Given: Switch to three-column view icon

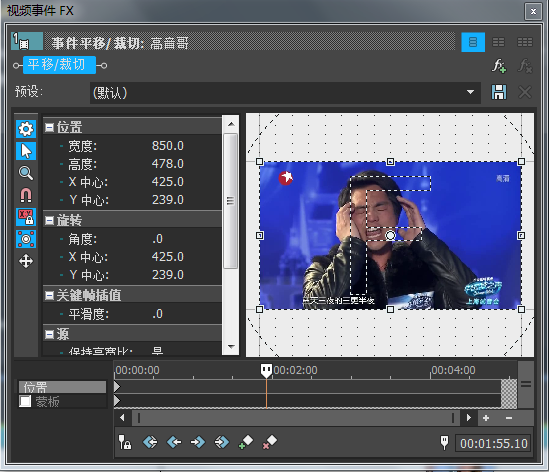Looking at the screenshot, I should [524, 42].
